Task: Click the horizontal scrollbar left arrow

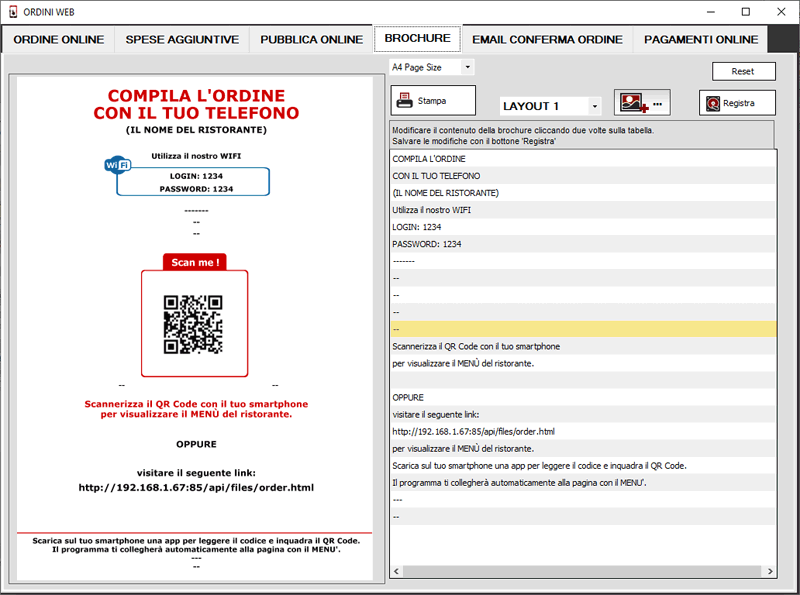Action: tap(396, 571)
